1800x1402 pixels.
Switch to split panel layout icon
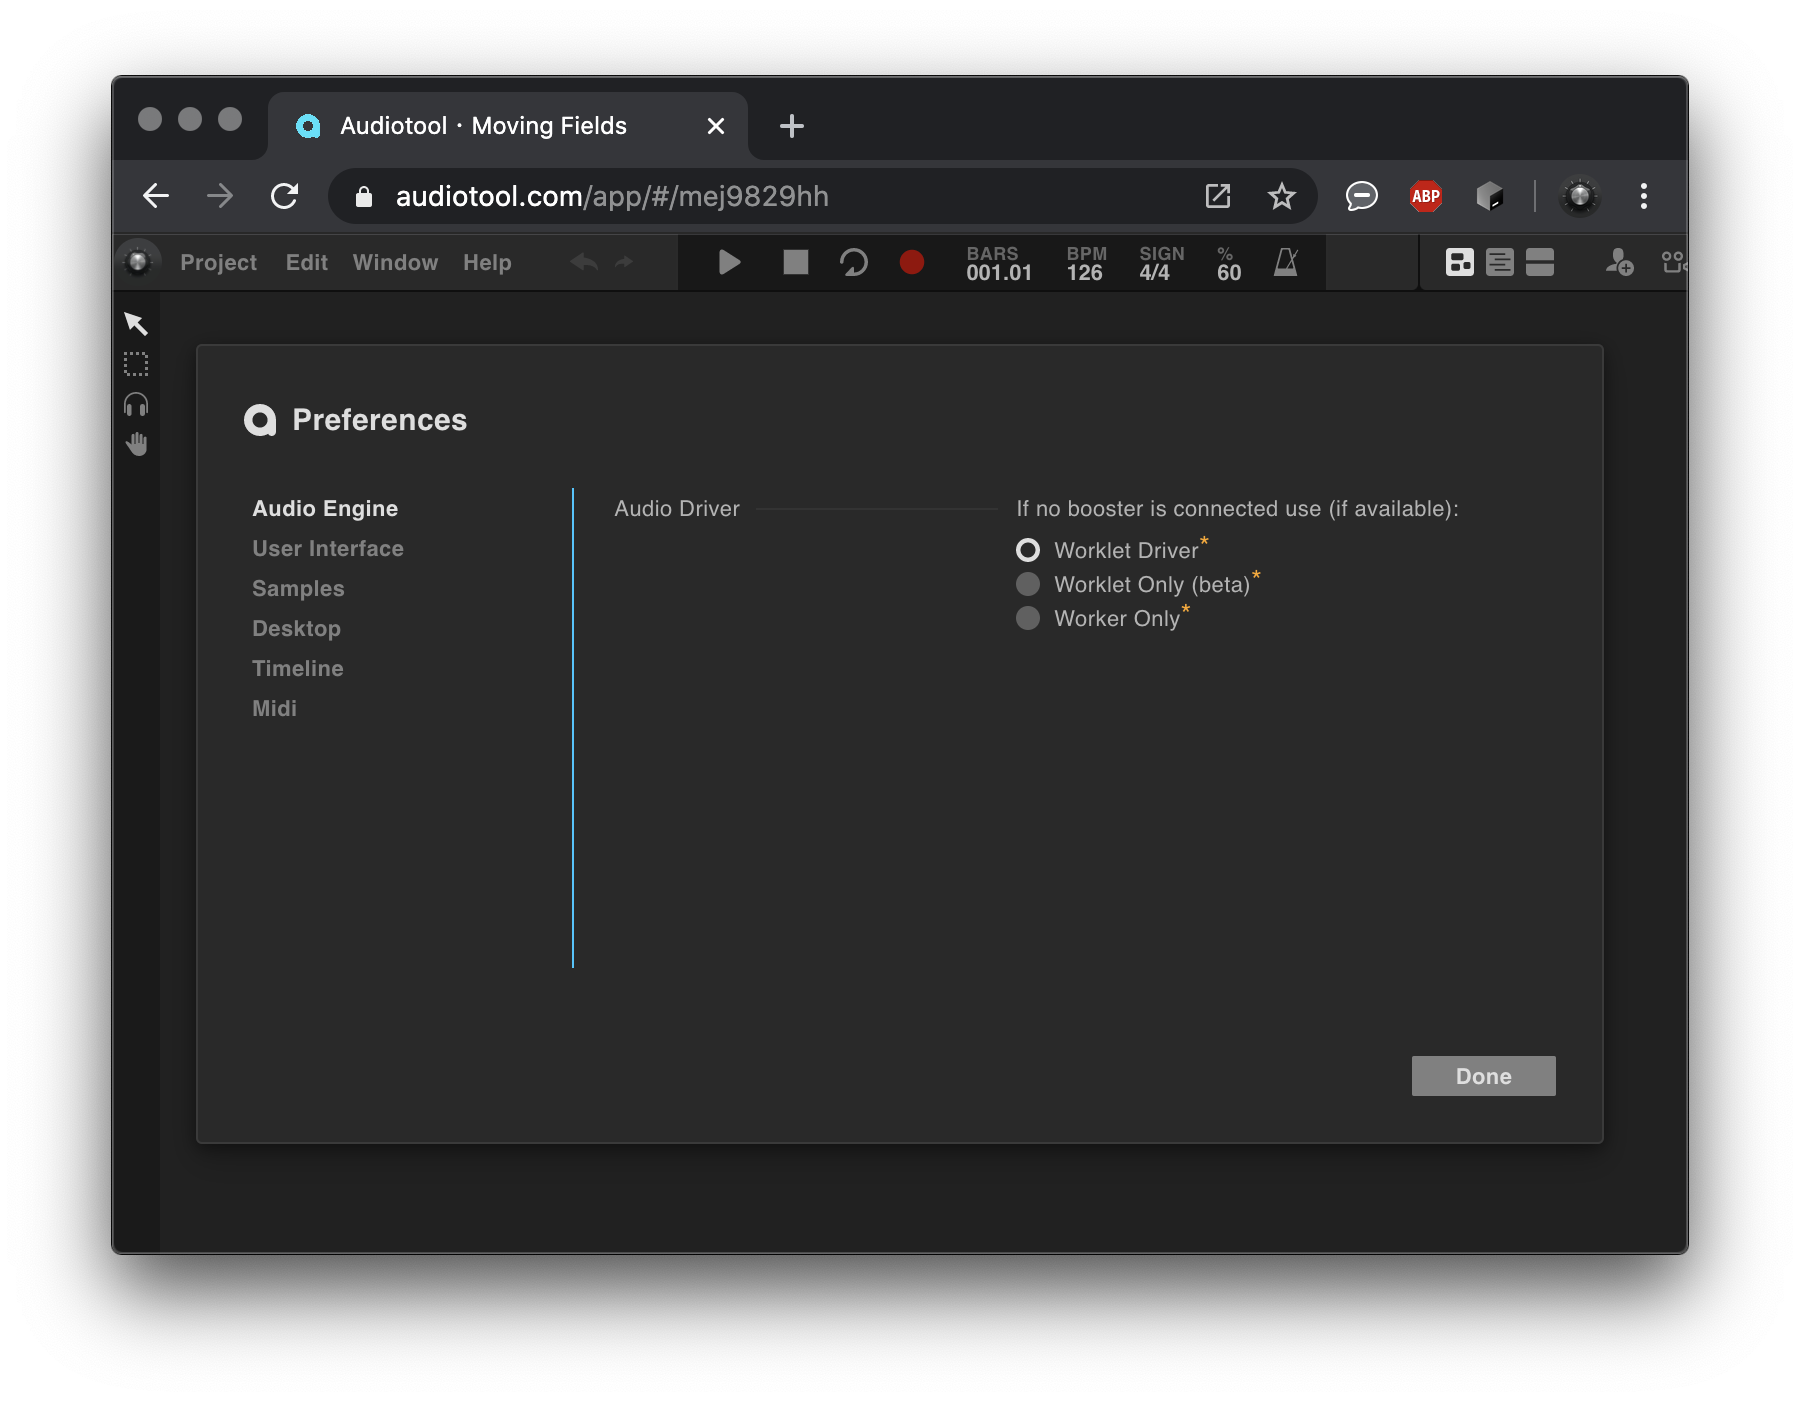tap(1540, 262)
